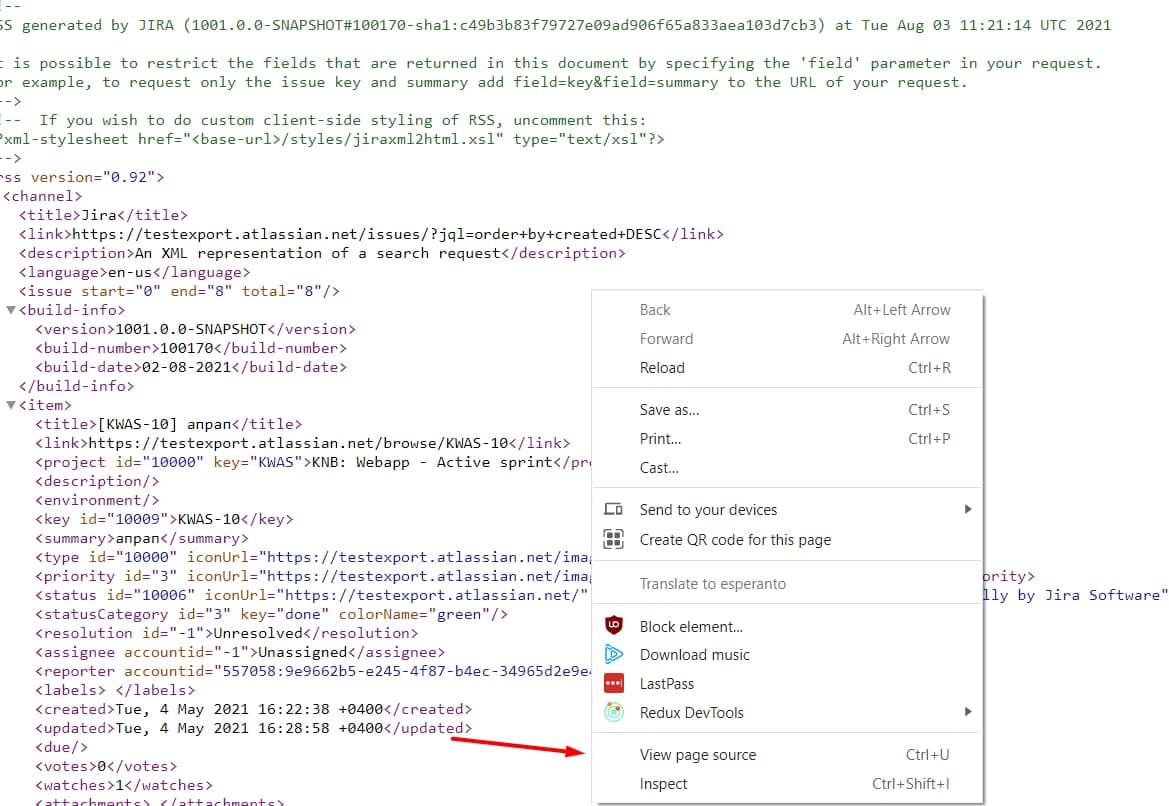This screenshot has width=1169, height=806.
Task: Click the xml-stylesheet href comment line
Action: coord(332,139)
